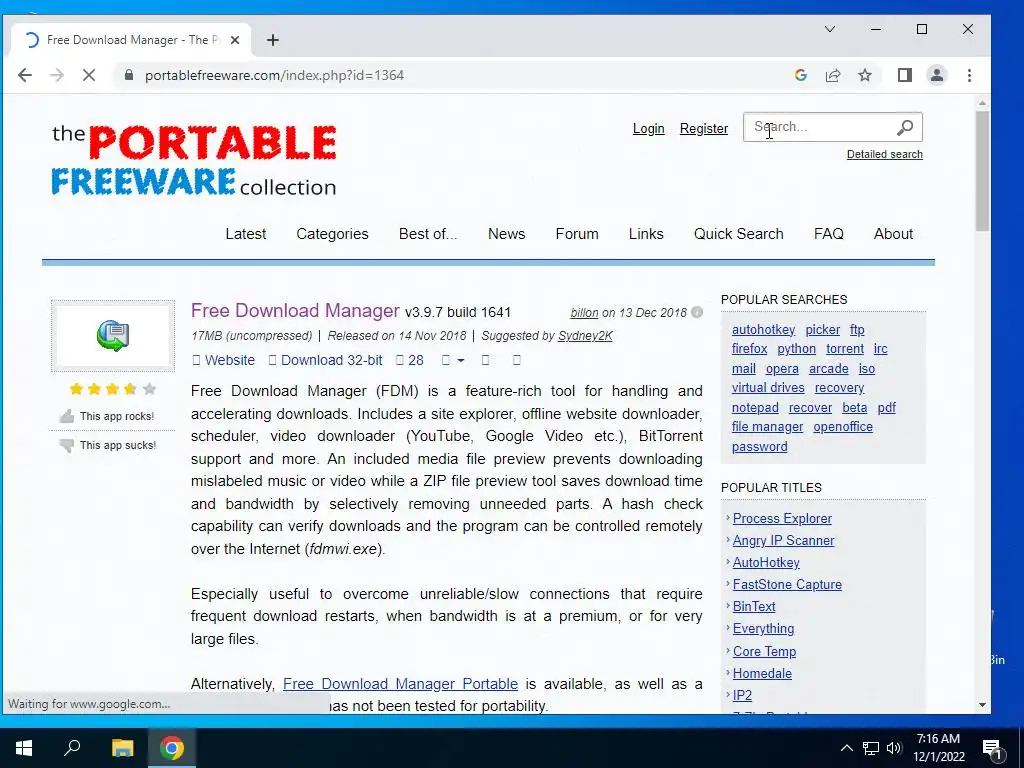
Task: Open the Quick Search menu item
Action: pos(739,234)
